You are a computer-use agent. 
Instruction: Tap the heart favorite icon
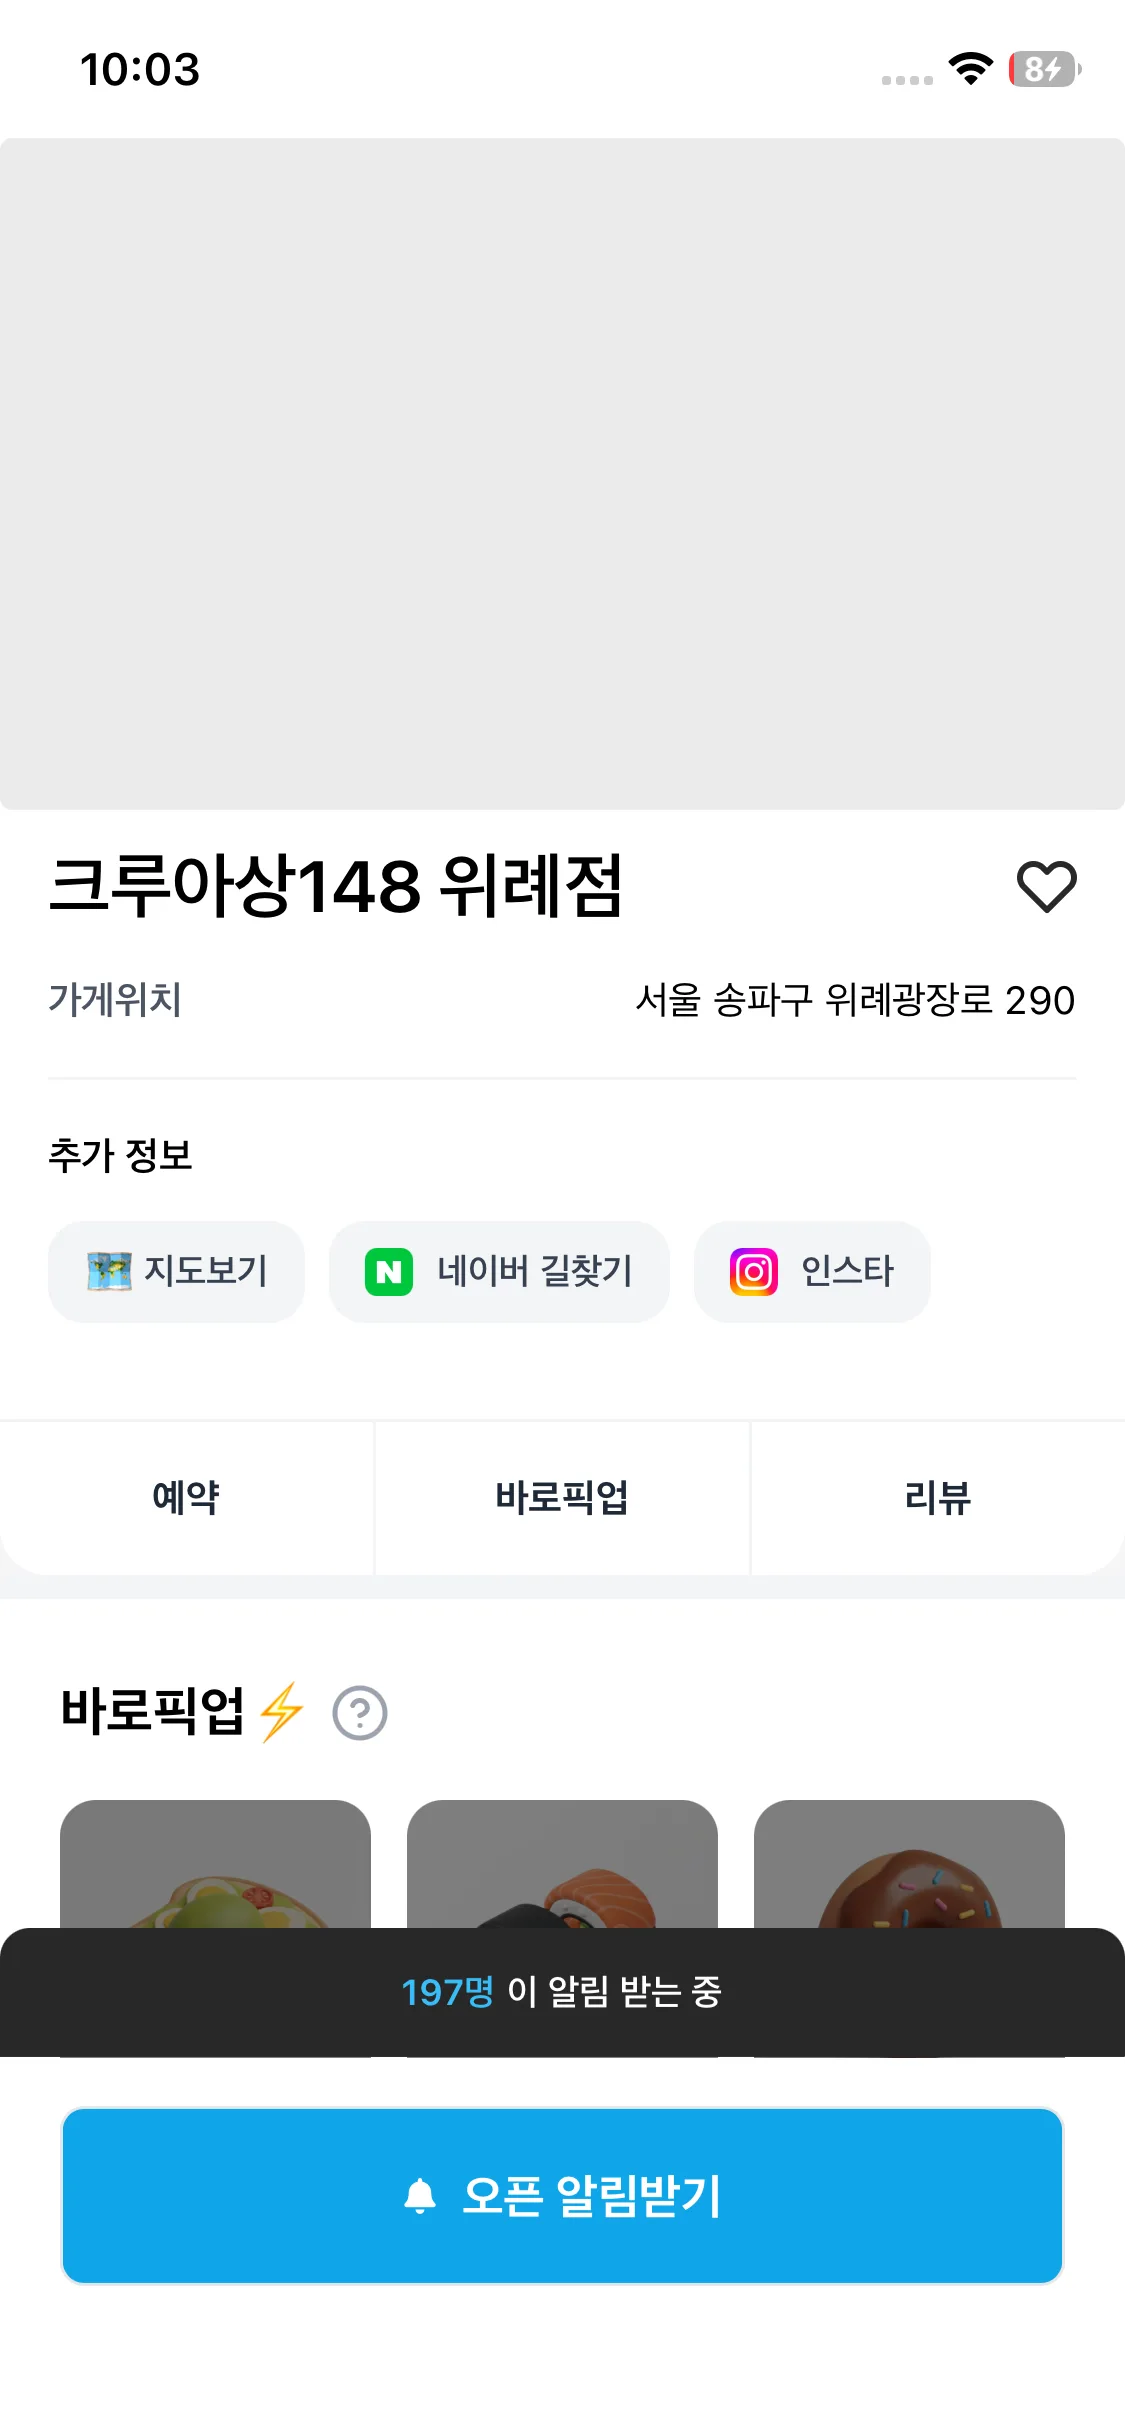tap(1046, 886)
